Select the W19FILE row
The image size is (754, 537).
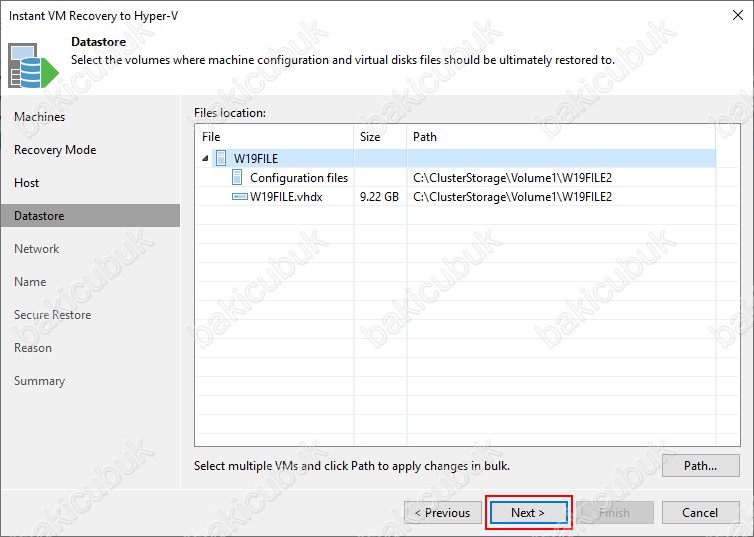pyautogui.click(x=456, y=158)
